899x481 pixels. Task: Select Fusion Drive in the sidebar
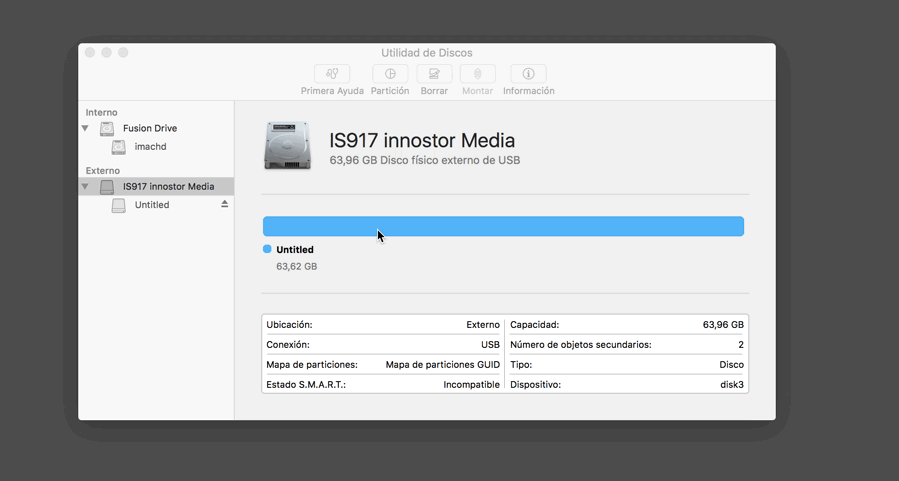[x=149, y=129]
